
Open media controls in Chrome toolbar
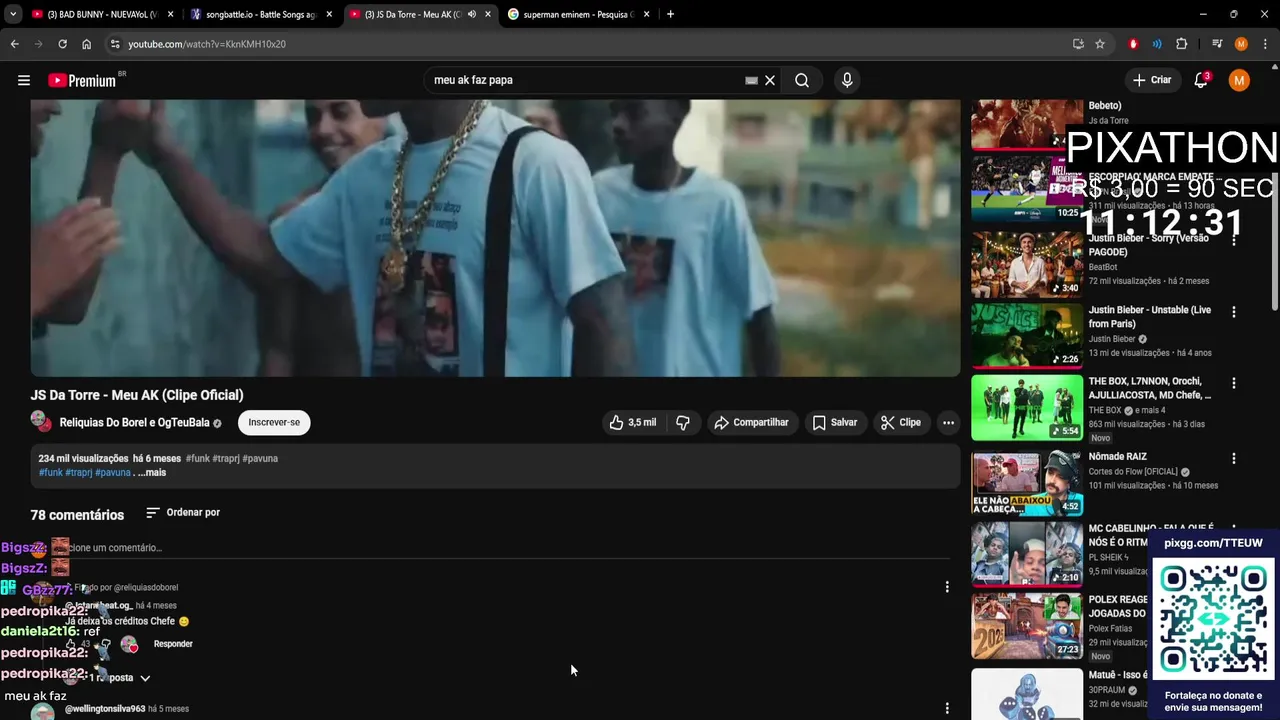click(1217, 44)
